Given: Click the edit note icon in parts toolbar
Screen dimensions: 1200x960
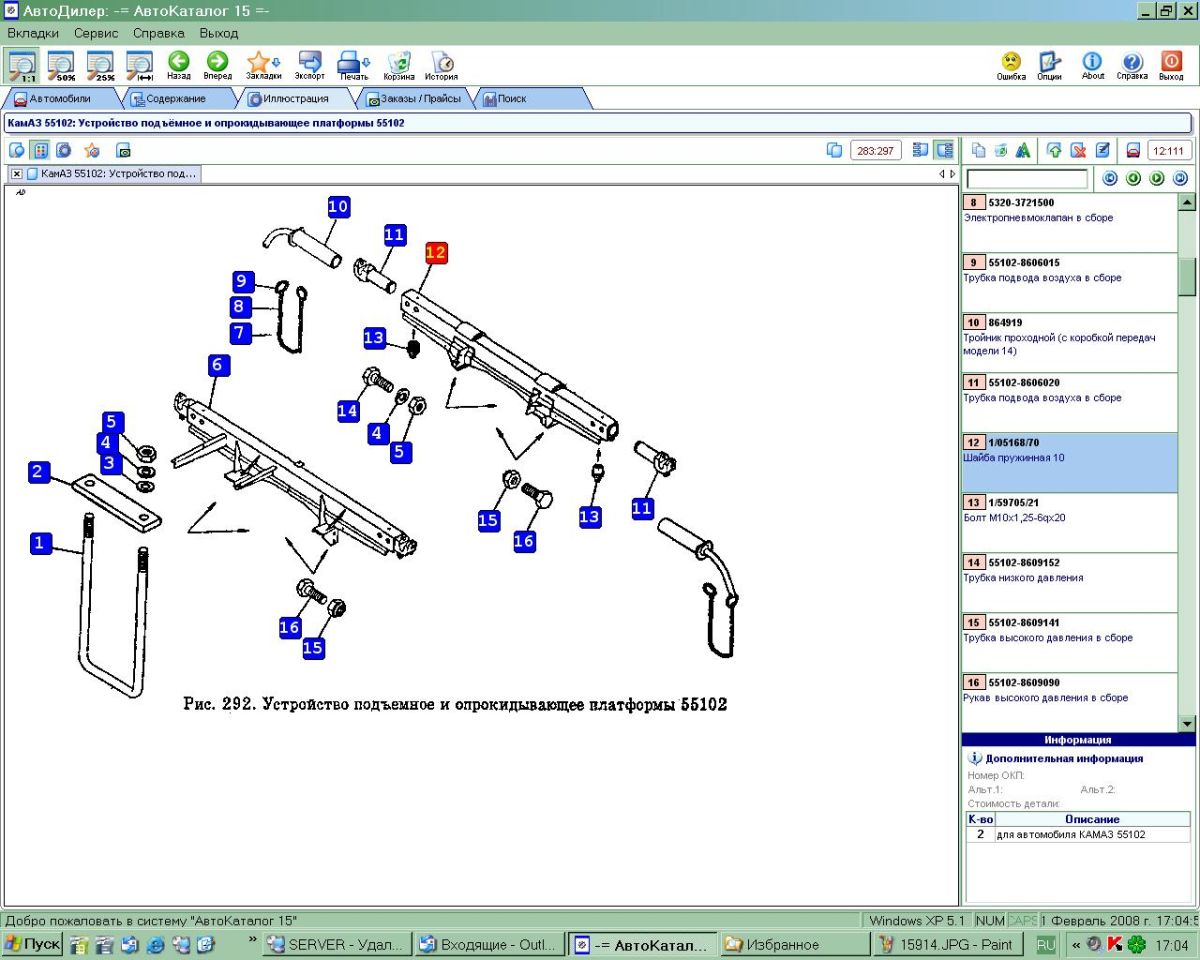Looking at the screenshot, I should pyautogui.click(x=1103, y=150).
